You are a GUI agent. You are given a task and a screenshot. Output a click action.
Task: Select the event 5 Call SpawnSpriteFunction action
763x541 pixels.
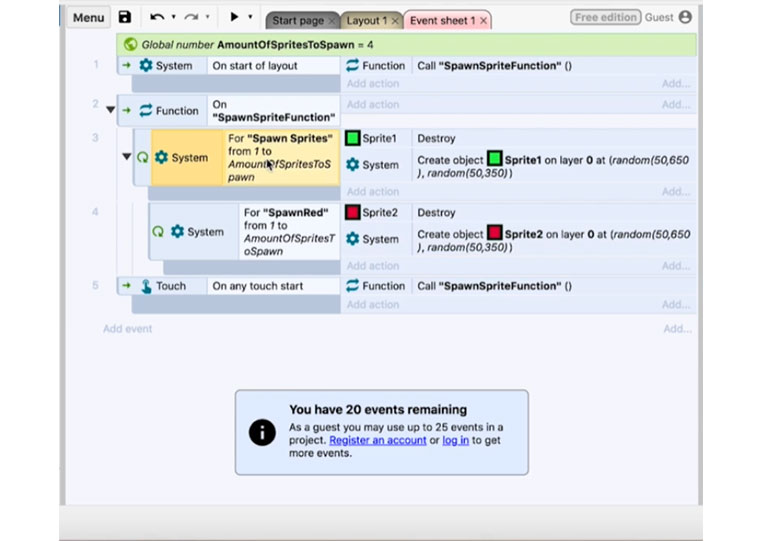click(x=554, y=286)
